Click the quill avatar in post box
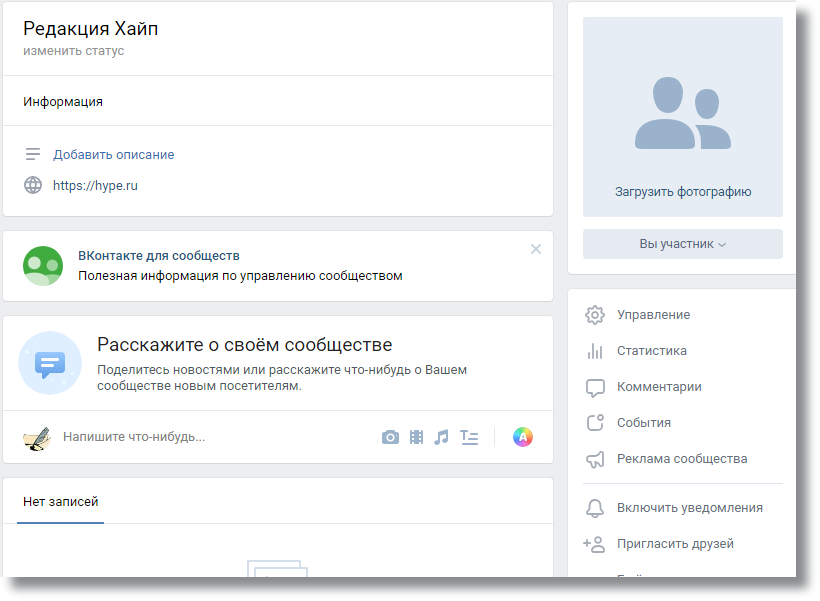This screenshot has height=601, width=820. click(x=37, y=438)
